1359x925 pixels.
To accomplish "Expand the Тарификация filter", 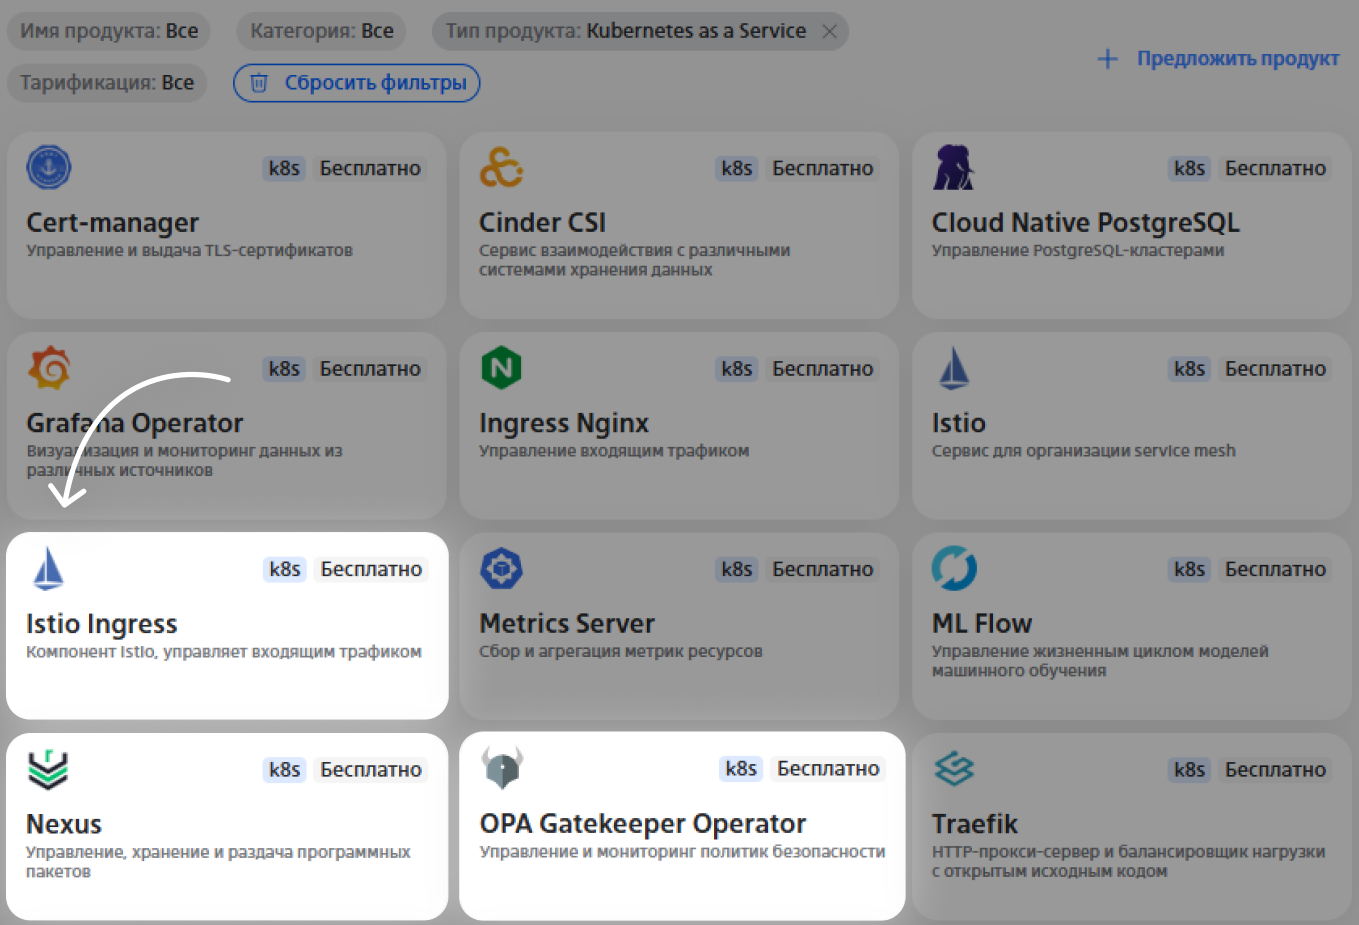I will point(107,82).
